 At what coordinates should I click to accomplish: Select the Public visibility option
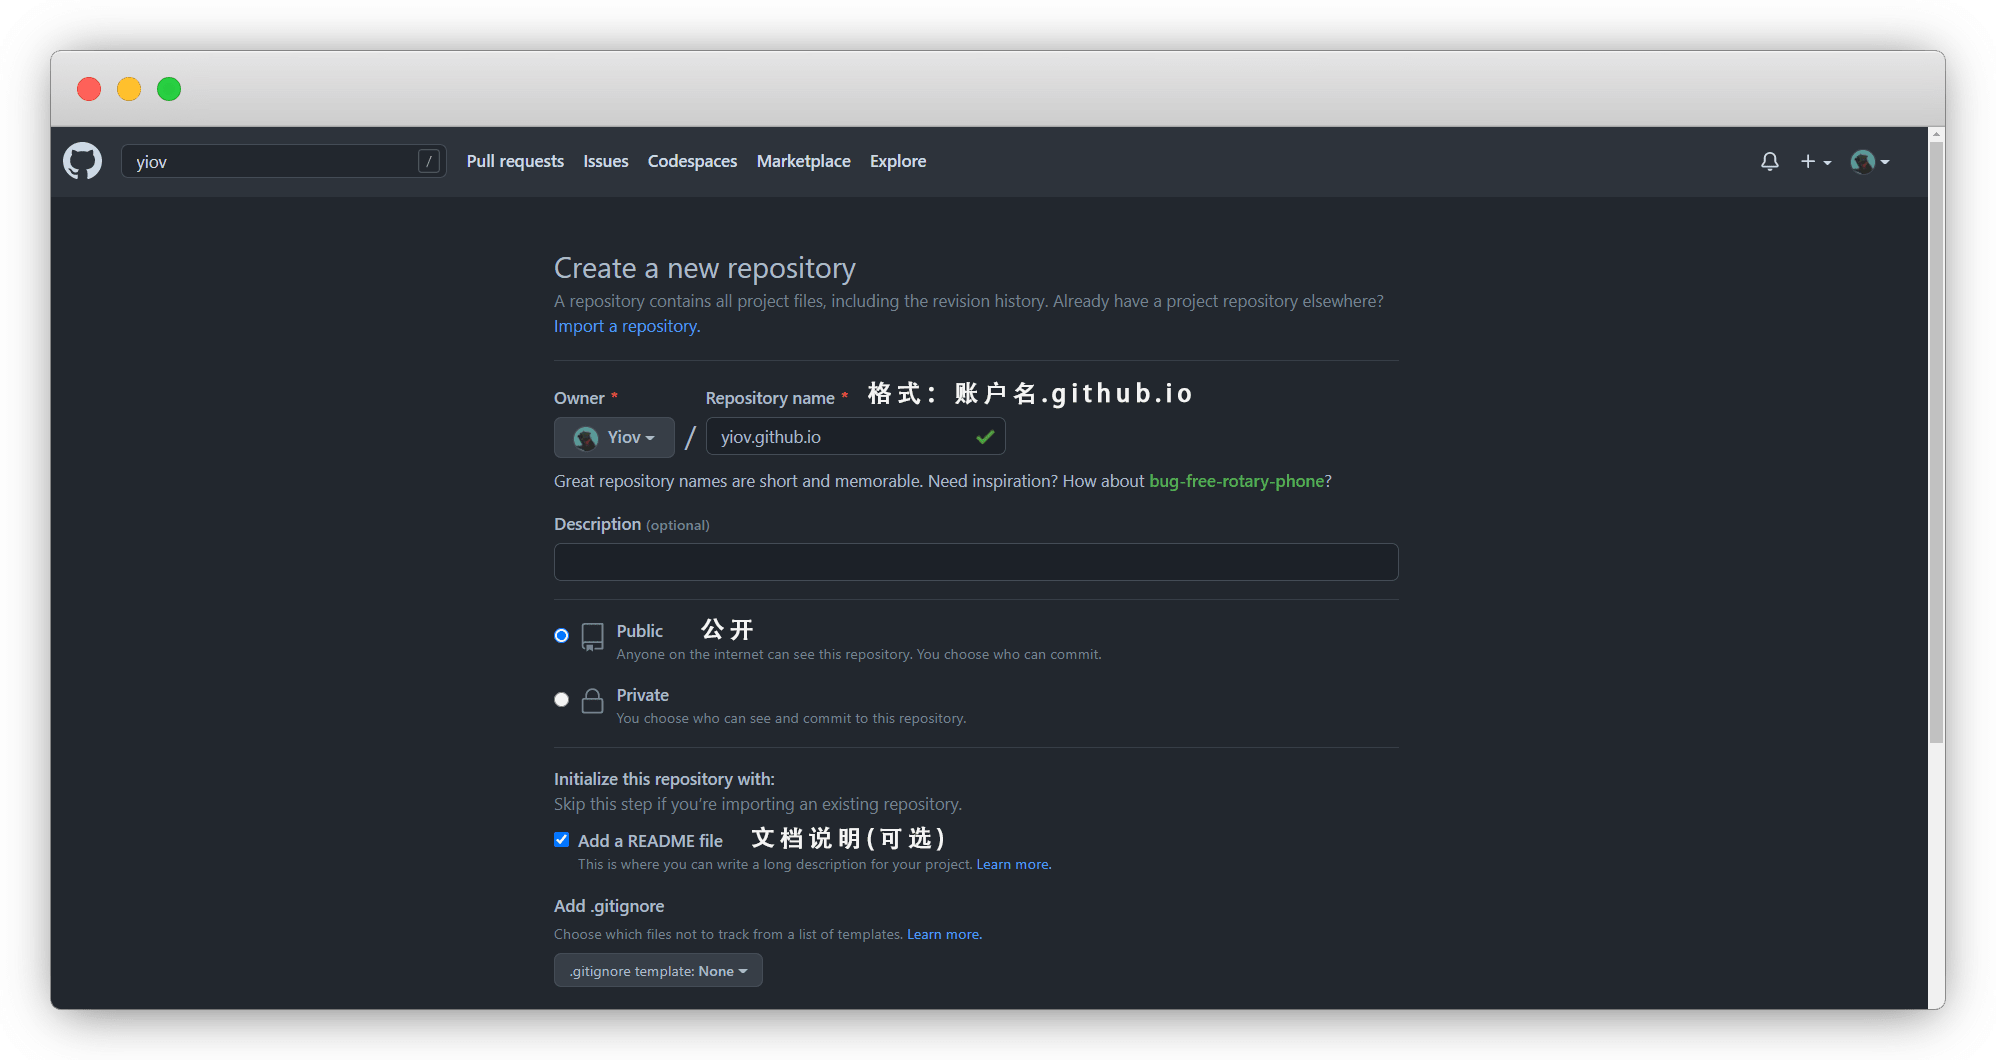(561, 635)
